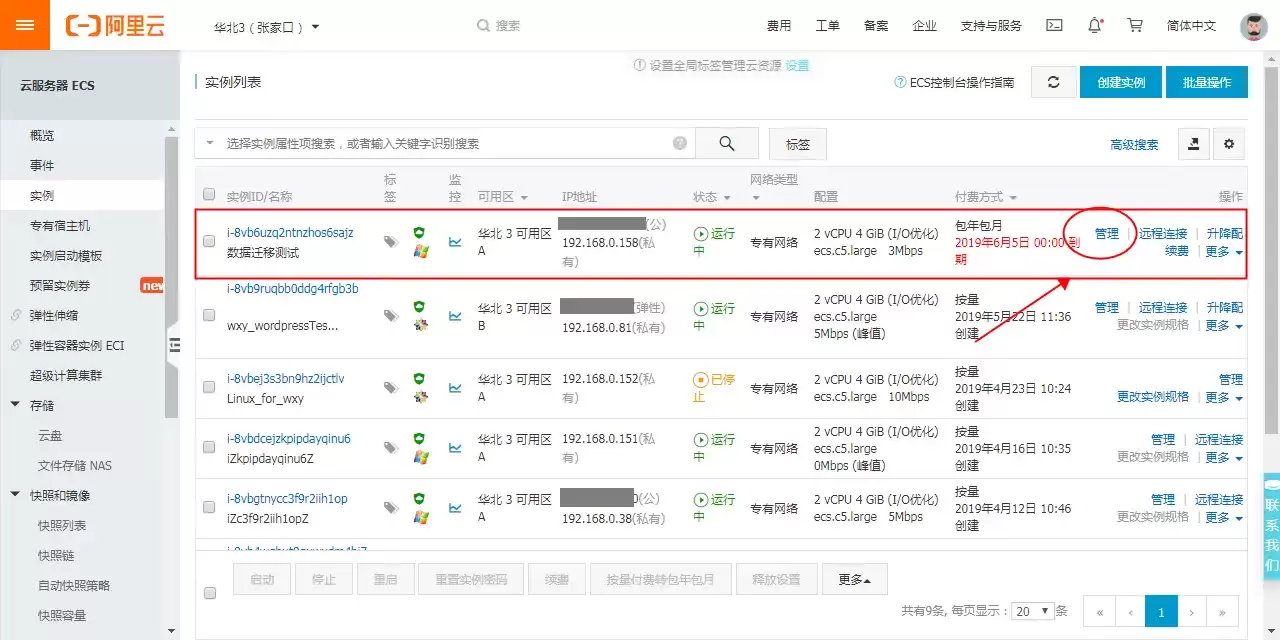This screenshot has width=1280, height=640.
Task: Click the Linux OS icon for wxy_wordpressTes
Action: pos(421,324)
